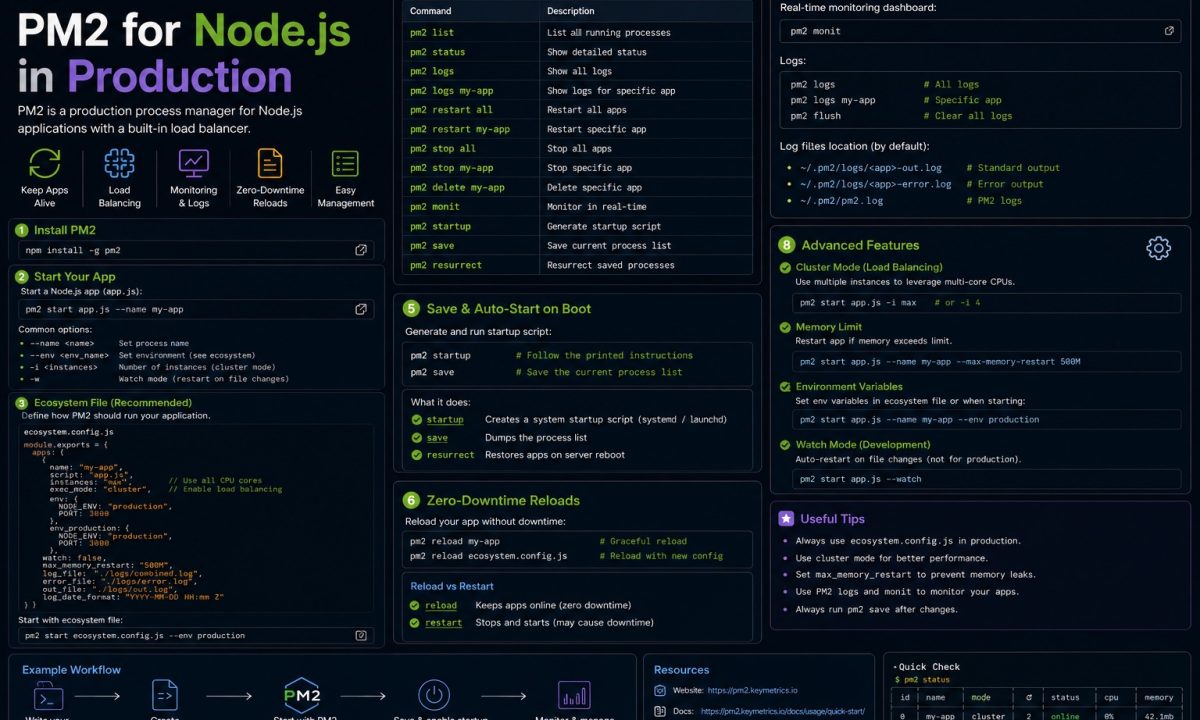Viewport: 1200px width, 720px height.
Task: Click the star icon beside Useful Tips
Action: click(786, 518)
